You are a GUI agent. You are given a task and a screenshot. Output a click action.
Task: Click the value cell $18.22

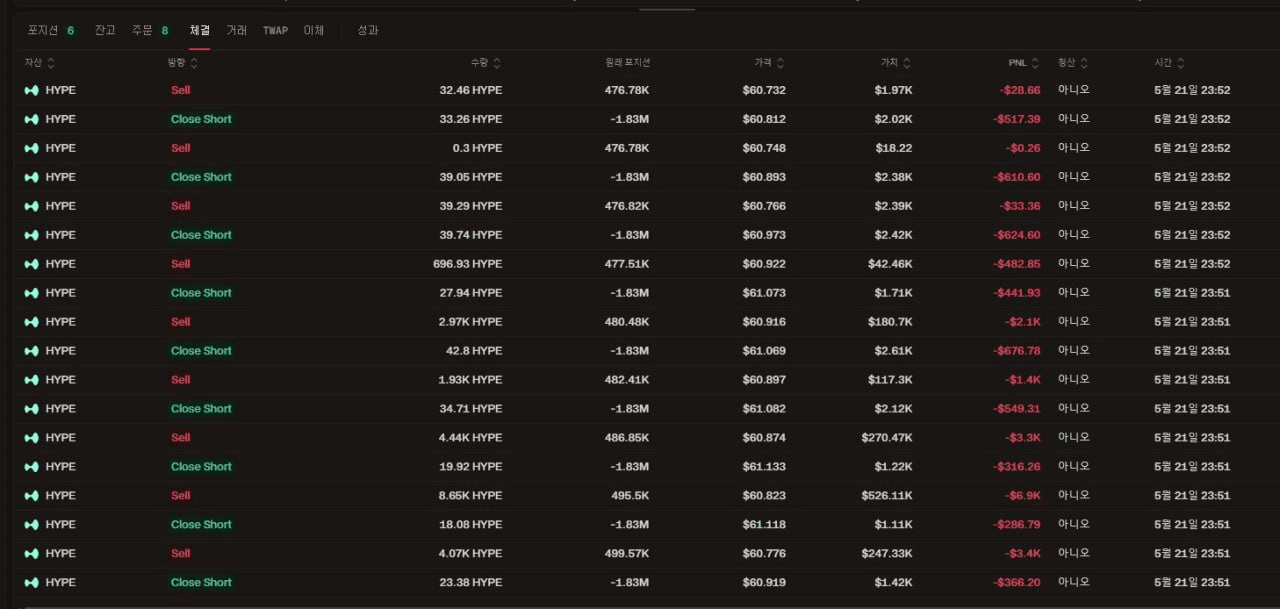click(x=894, y=148)
